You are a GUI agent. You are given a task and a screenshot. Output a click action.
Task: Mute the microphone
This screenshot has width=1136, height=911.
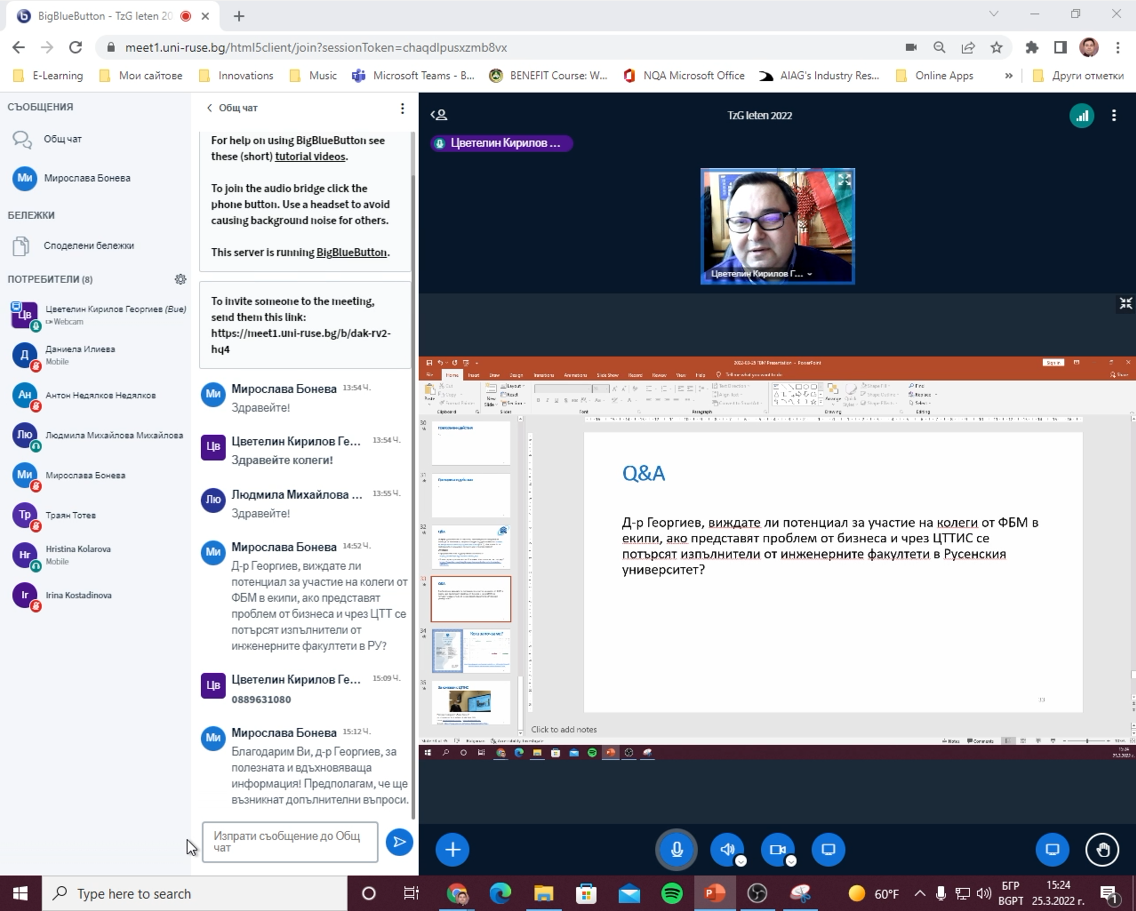point(676,849)
